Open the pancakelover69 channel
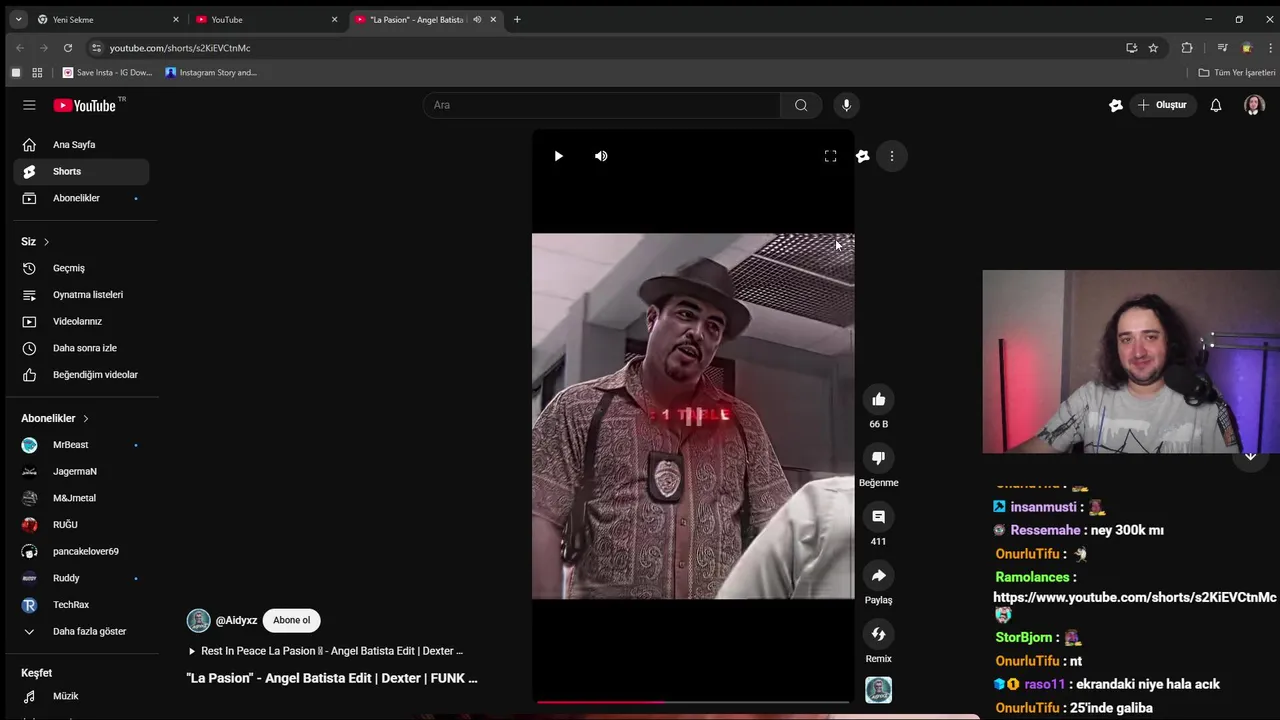 [x=82, y=551]
